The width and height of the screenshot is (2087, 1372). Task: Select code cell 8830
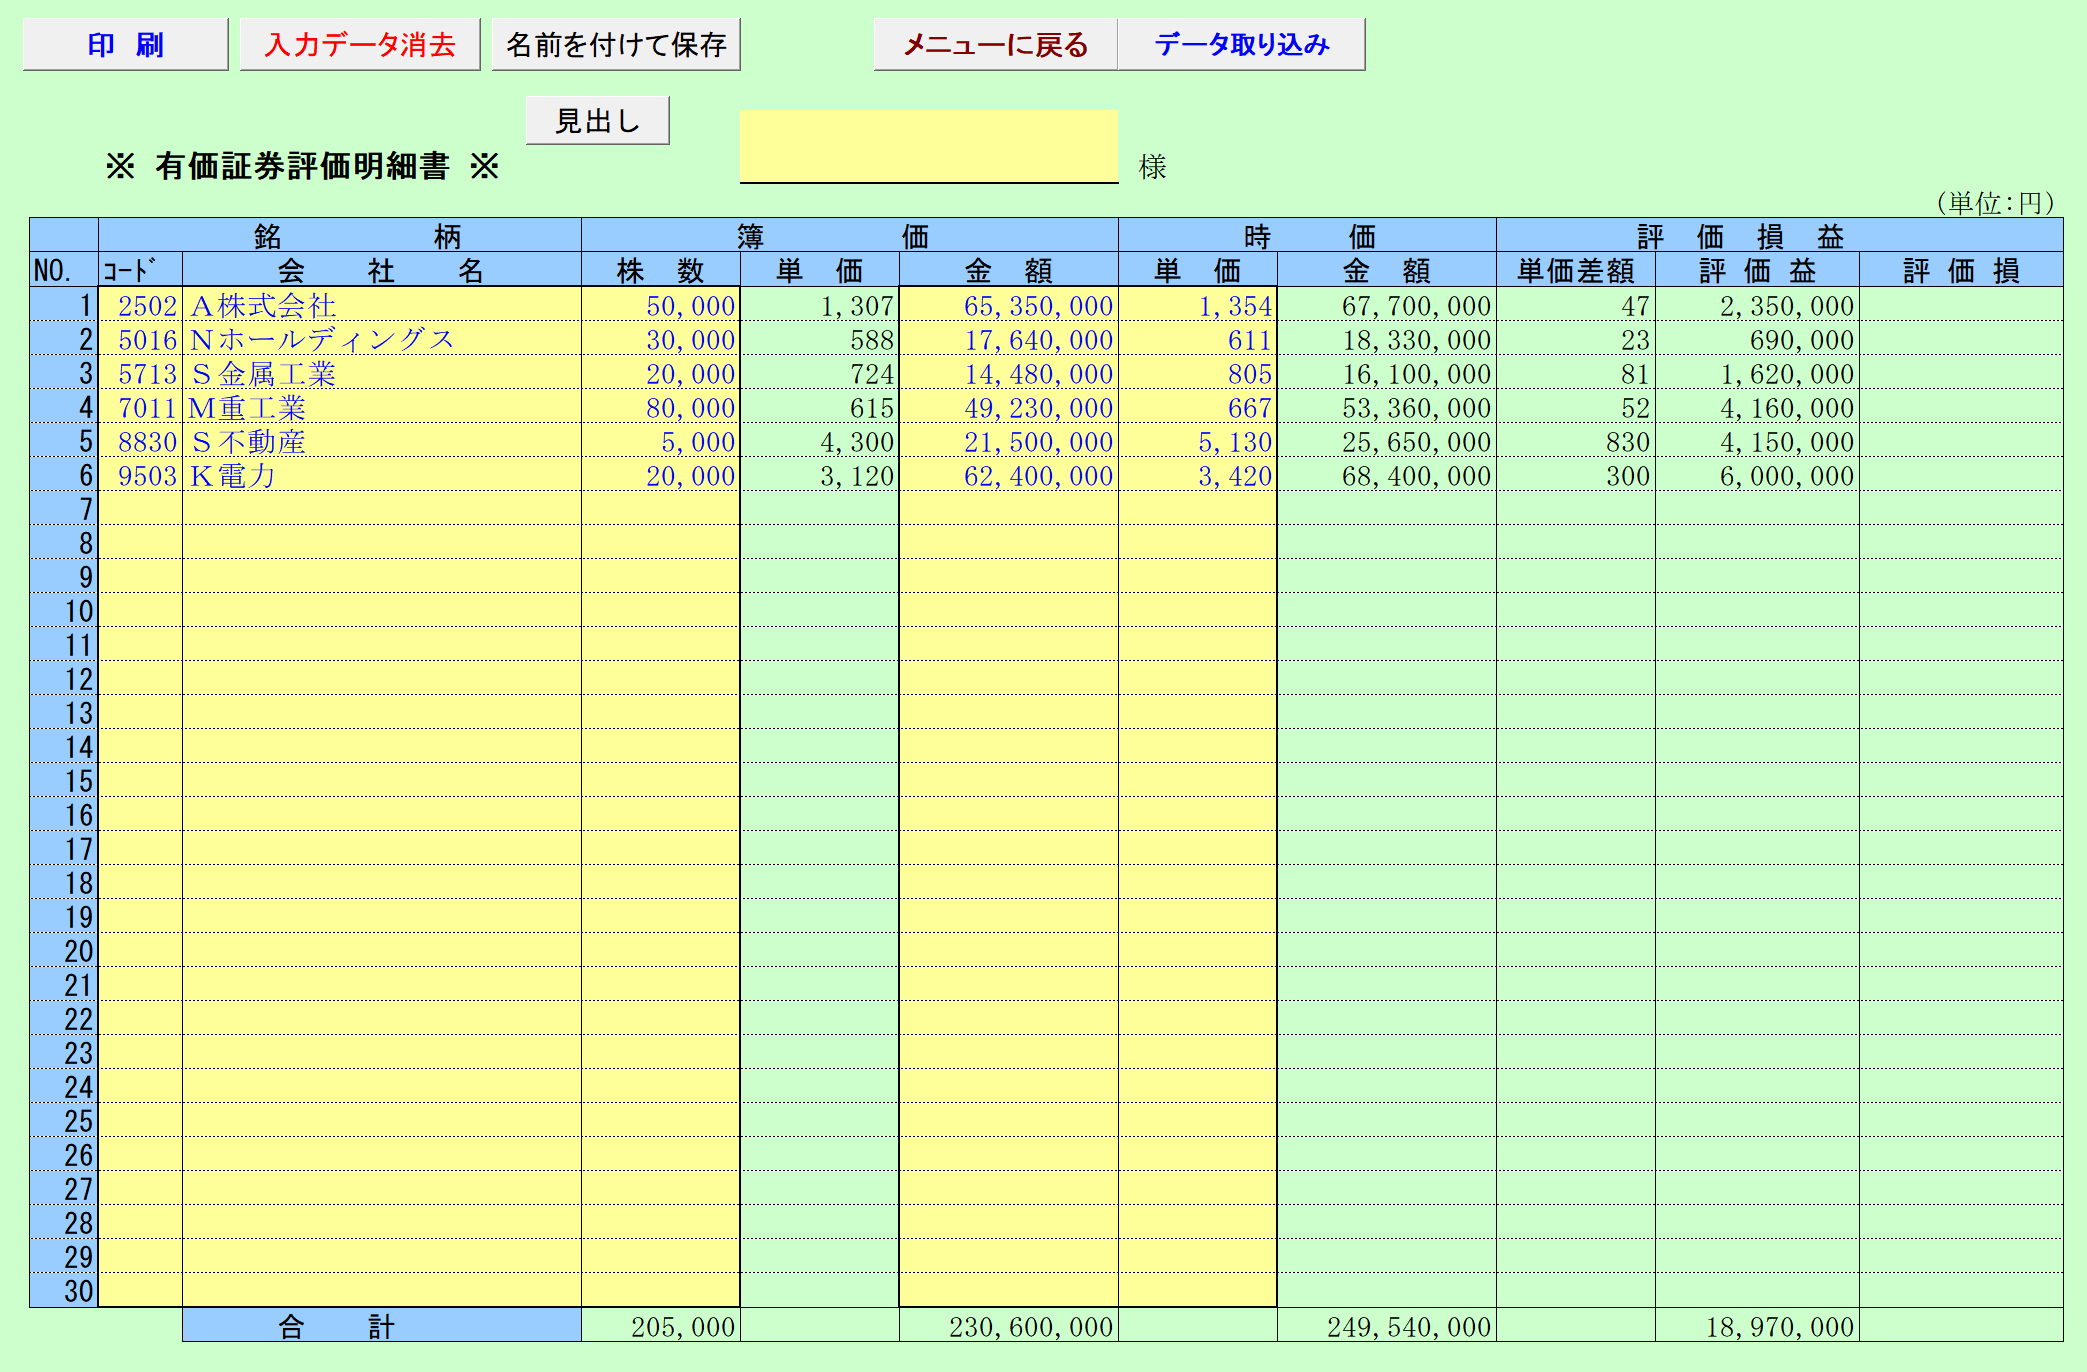[140, 441]
